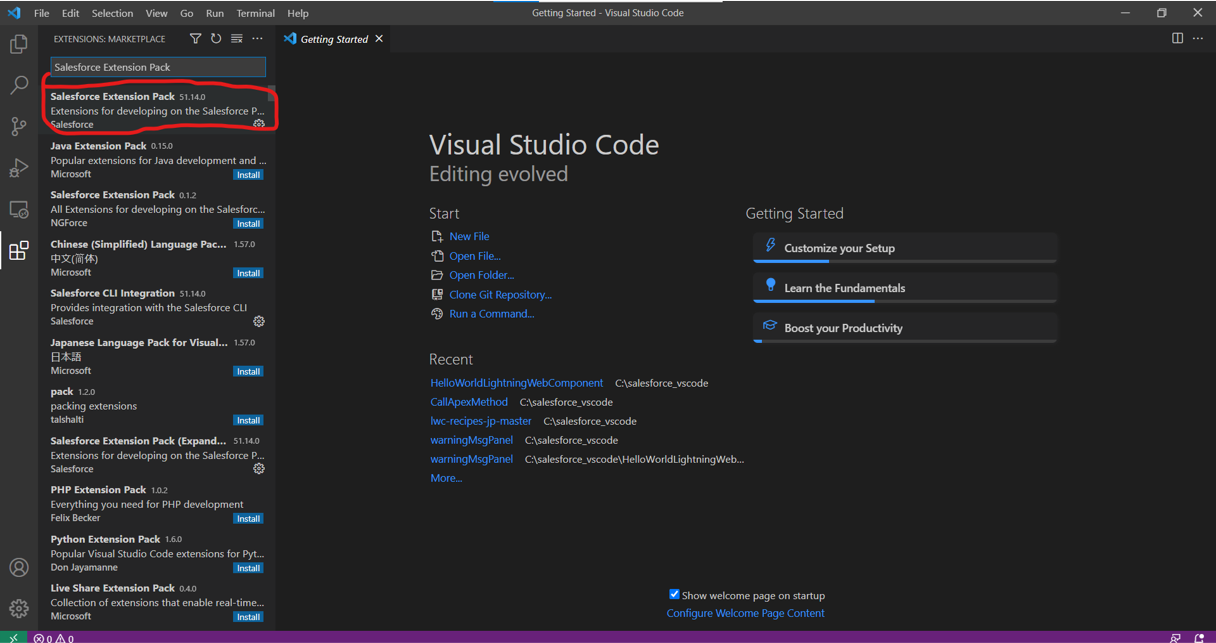Viewport: 1216px width, 643px height.
Task: Open the Manage gear in activity bar
Action: pos(19,608)
